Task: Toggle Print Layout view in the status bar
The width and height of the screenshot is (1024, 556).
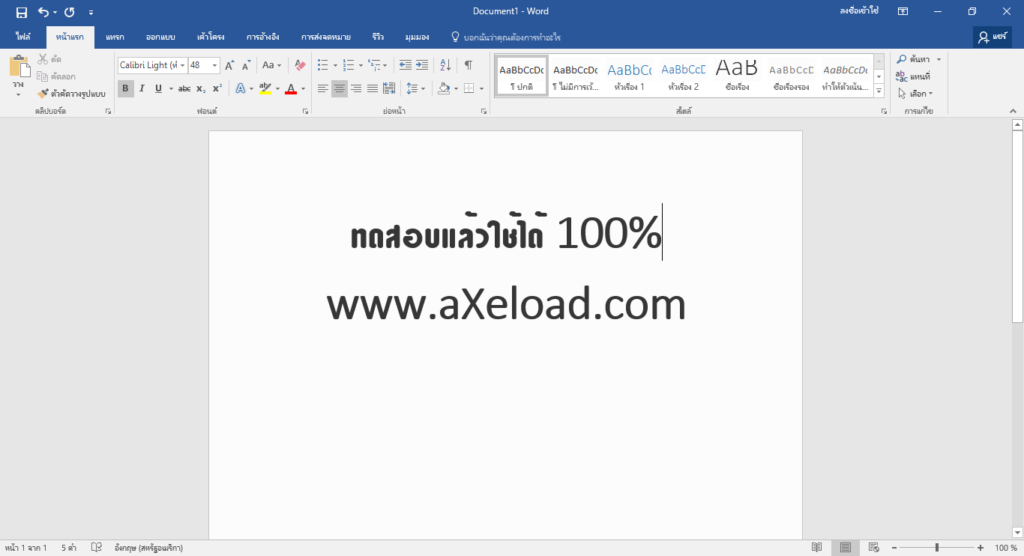Action: pyautogui.click(x=845, y=548)
